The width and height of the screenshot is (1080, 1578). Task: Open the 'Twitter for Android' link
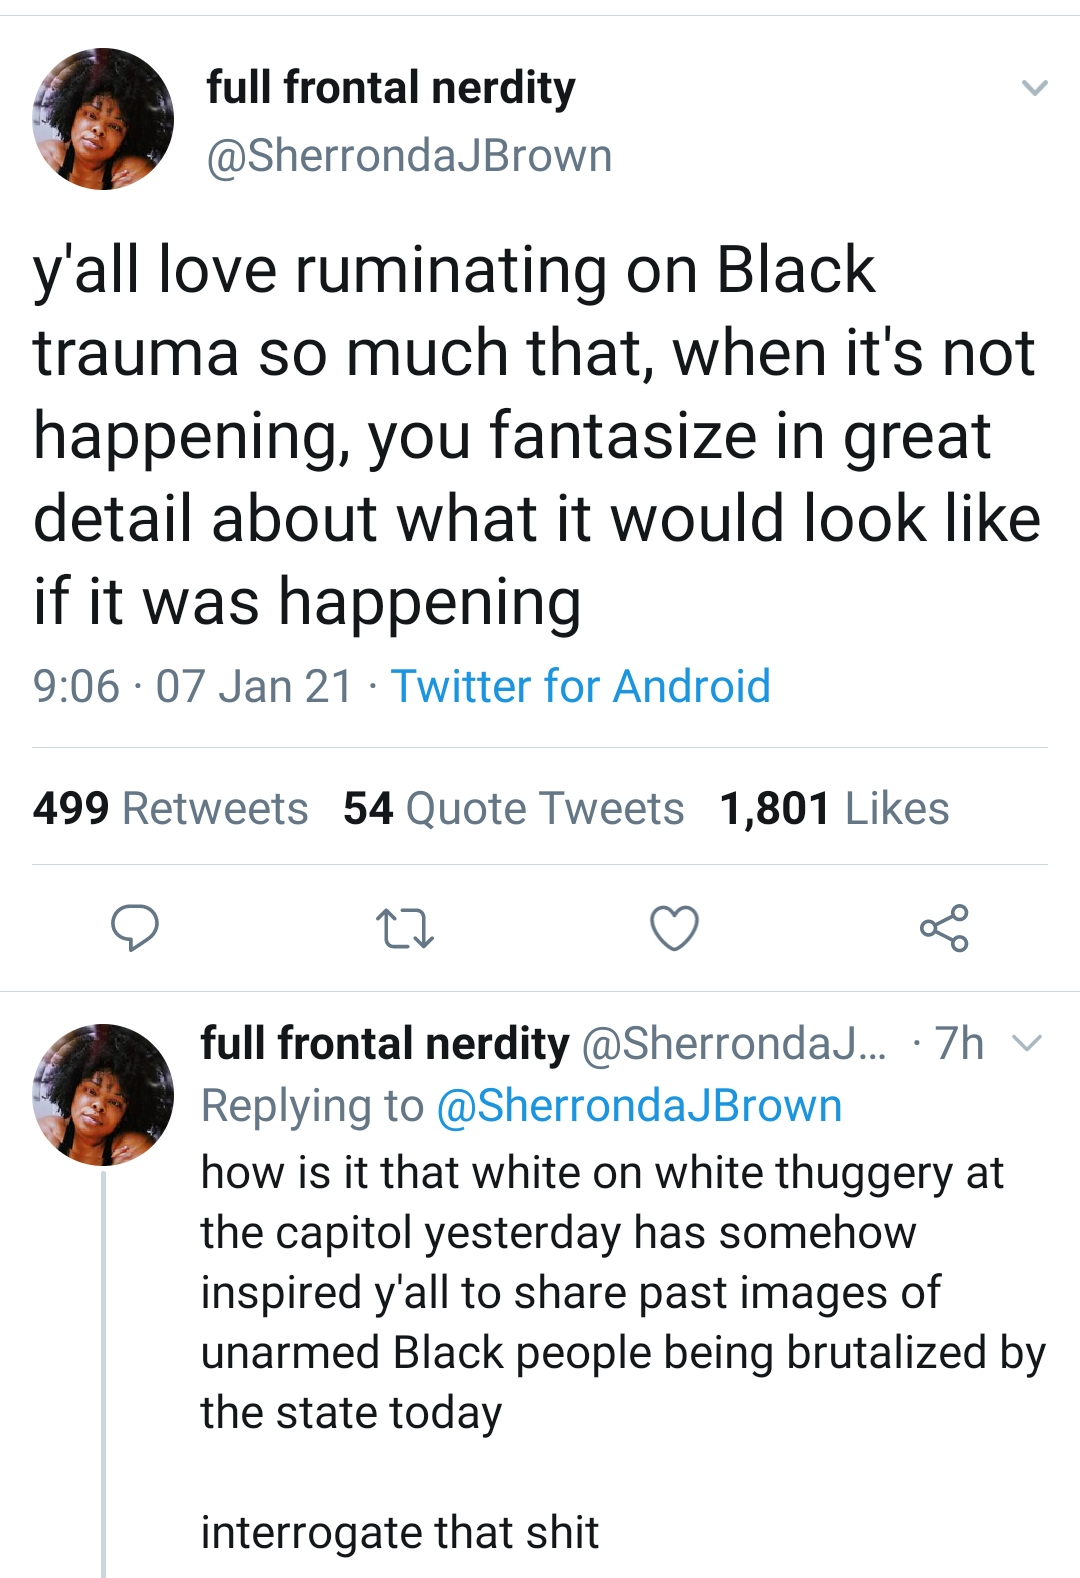(580, 687)
